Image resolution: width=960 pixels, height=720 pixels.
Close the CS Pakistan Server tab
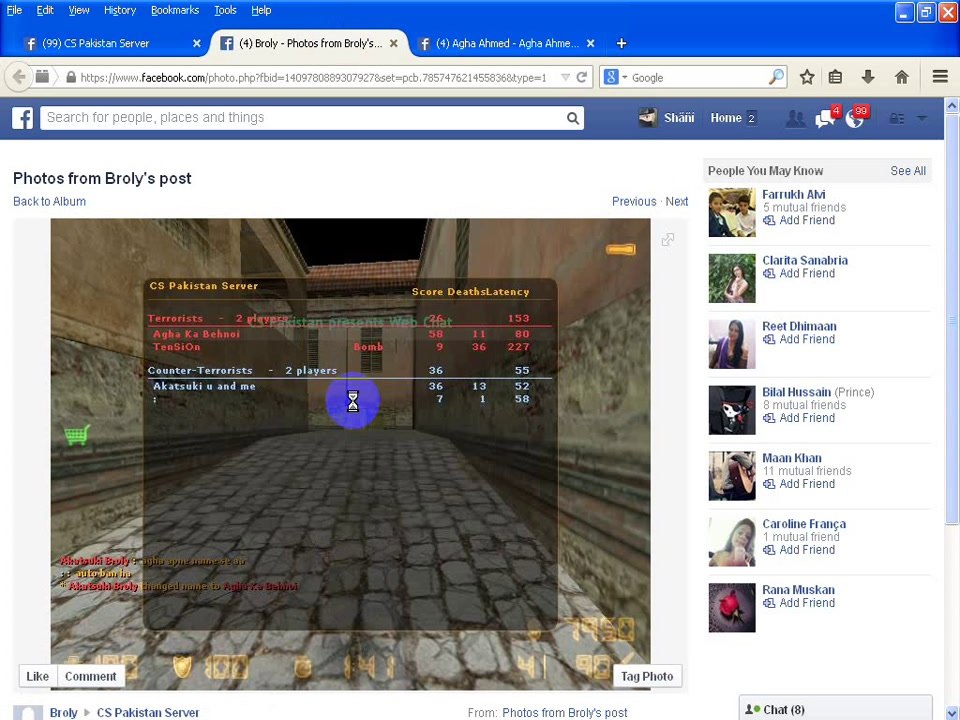[x=197, y=43]
